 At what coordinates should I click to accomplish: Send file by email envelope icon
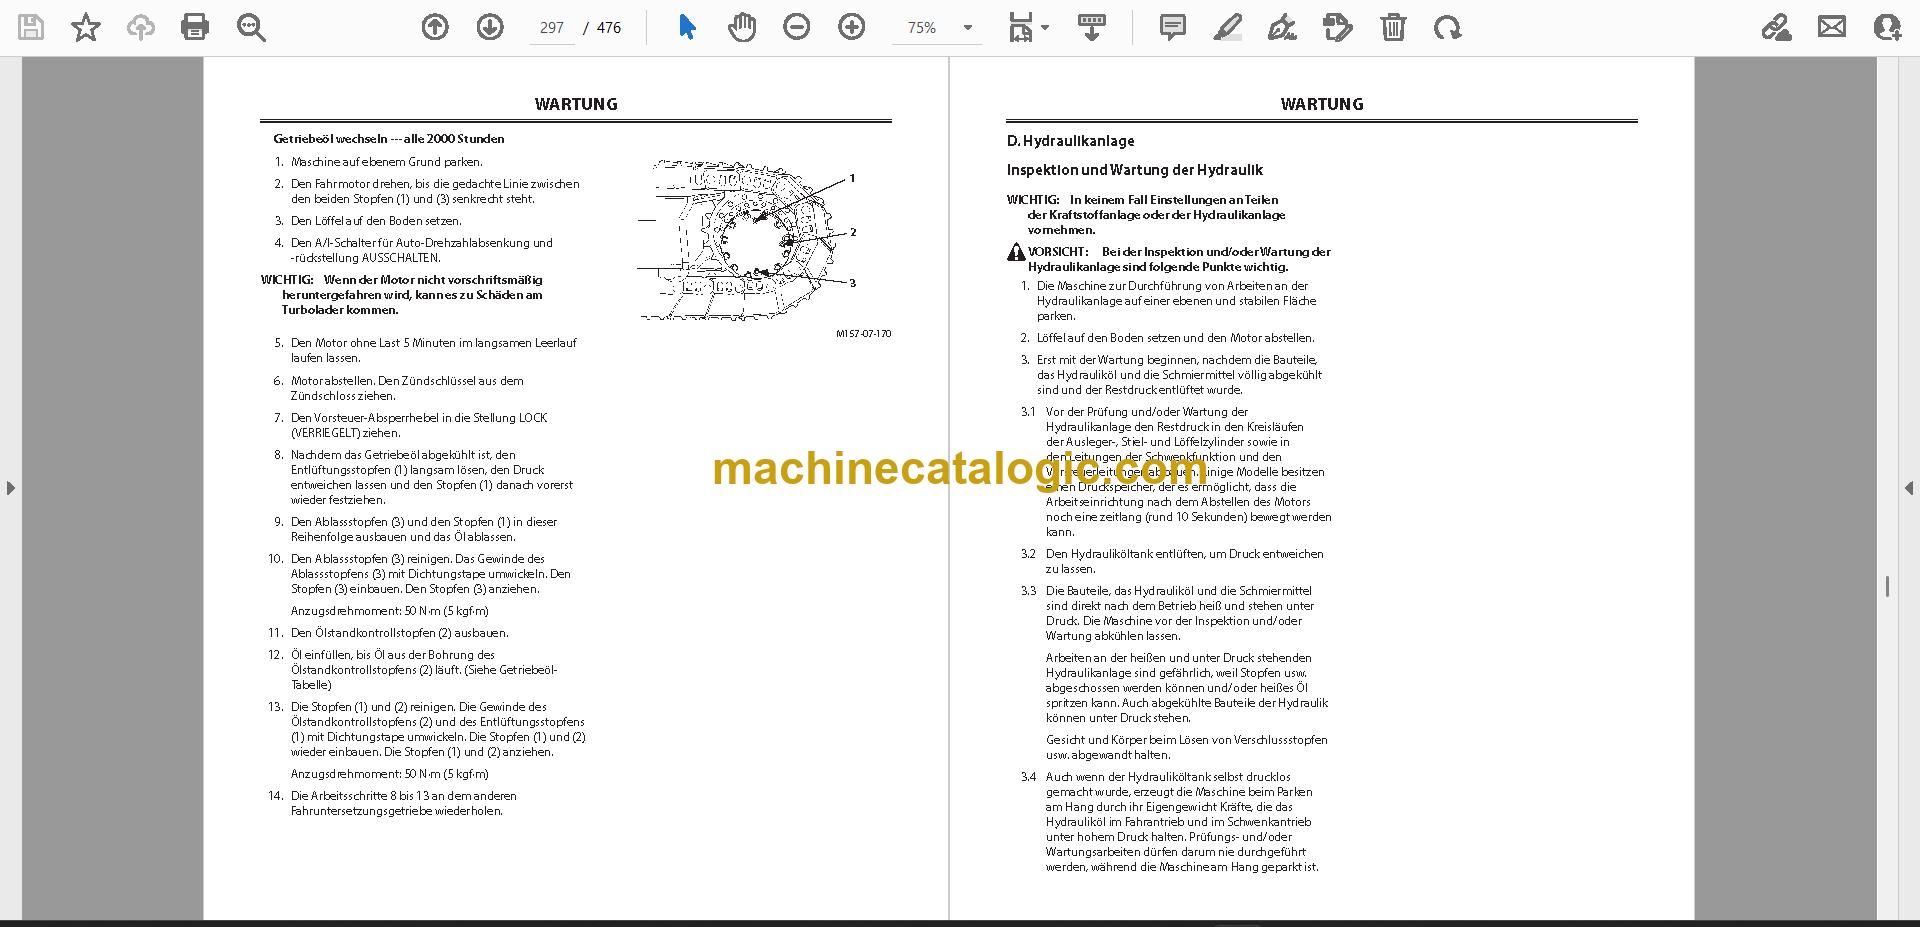tap(1832, 27)
